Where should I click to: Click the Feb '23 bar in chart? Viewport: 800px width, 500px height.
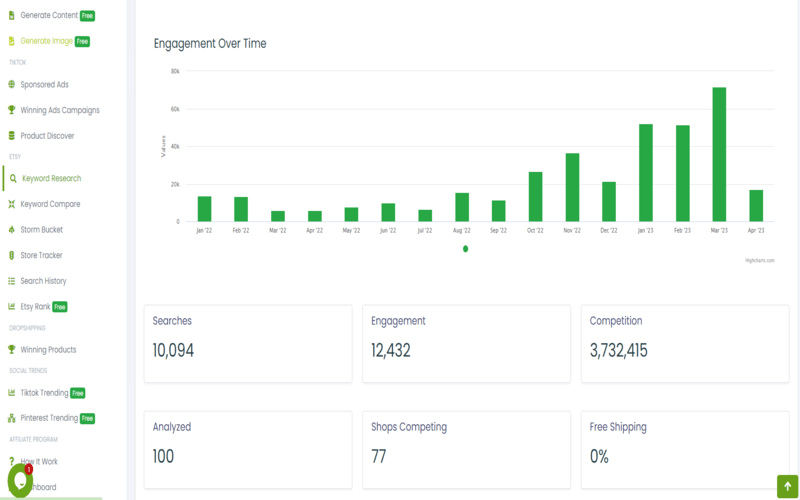[x=682, y=173]
